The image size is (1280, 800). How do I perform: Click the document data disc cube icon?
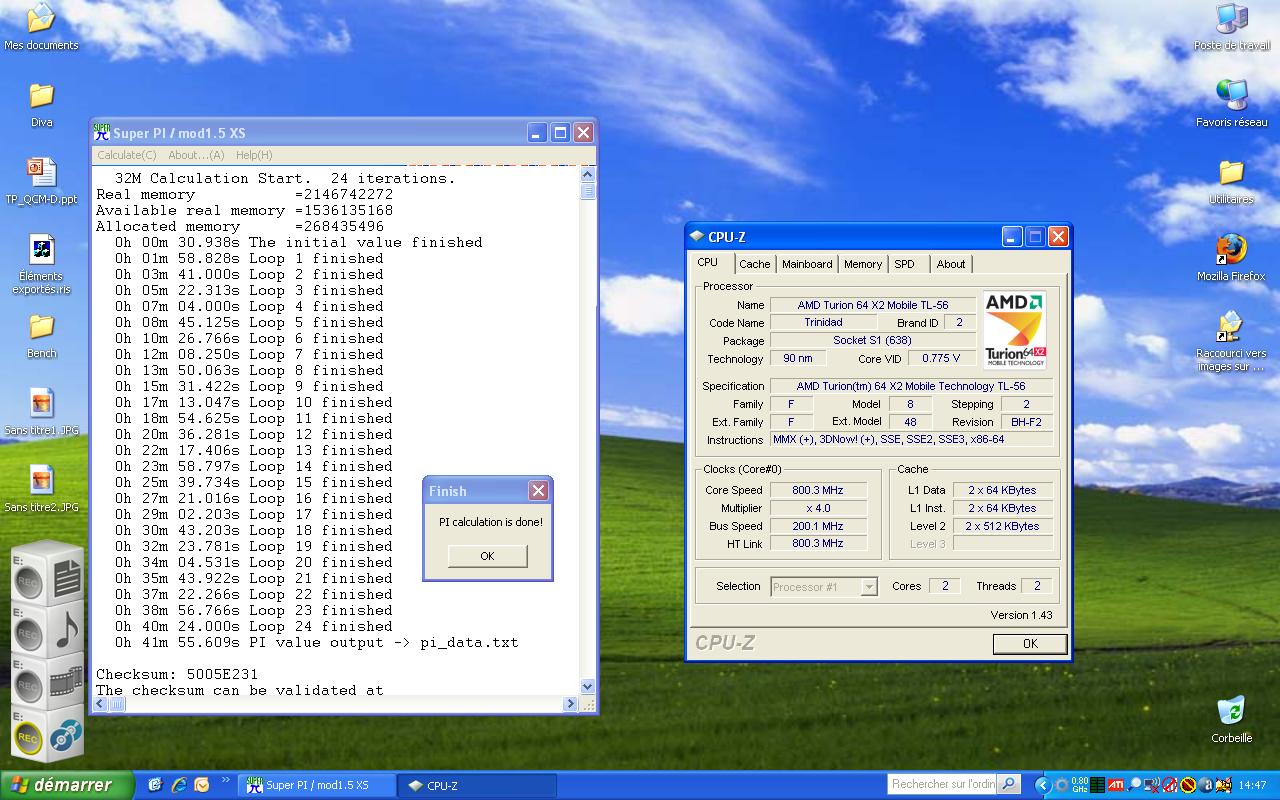point(66,577)
